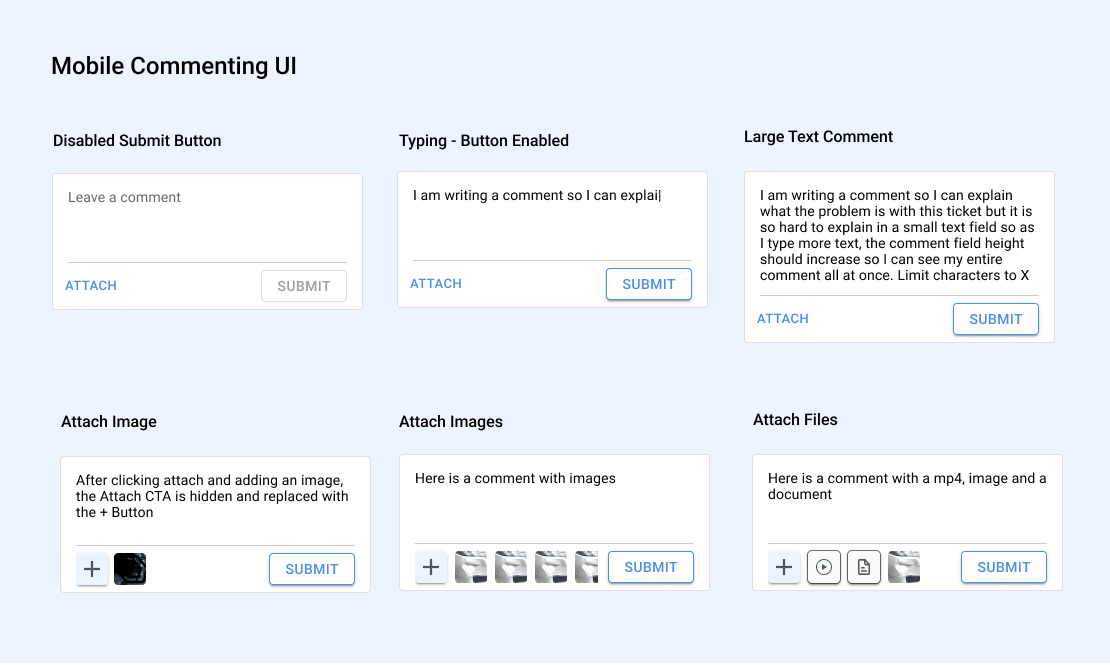Click the plus button in Attach Files card

[784, 567]
